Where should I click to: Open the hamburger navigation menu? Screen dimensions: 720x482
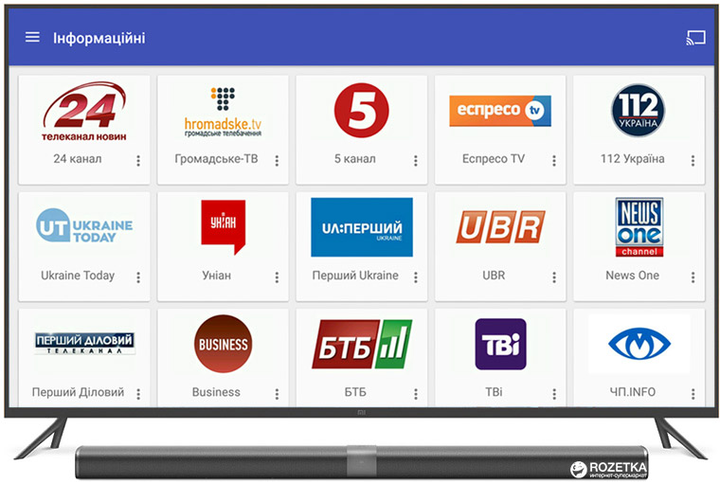pyautogui.click(x=32, y=37)
